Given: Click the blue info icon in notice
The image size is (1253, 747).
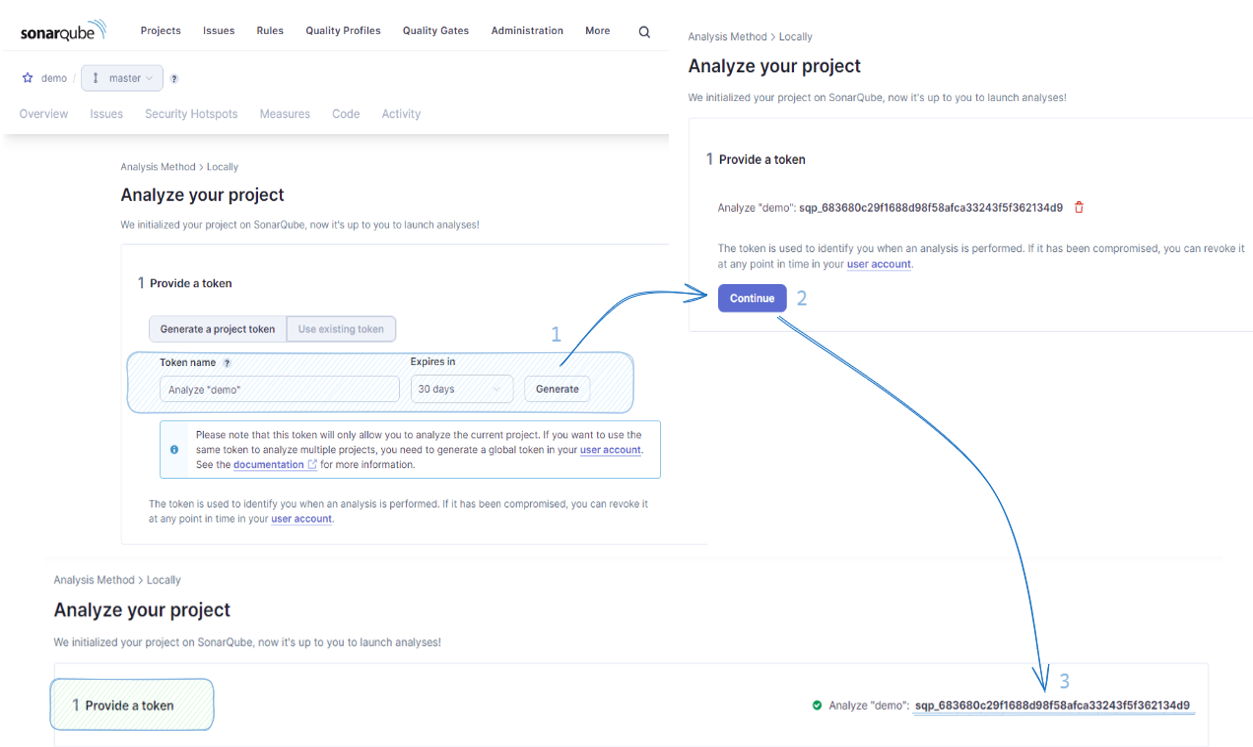Looking at the screenshot, I should tap(174, 450).
